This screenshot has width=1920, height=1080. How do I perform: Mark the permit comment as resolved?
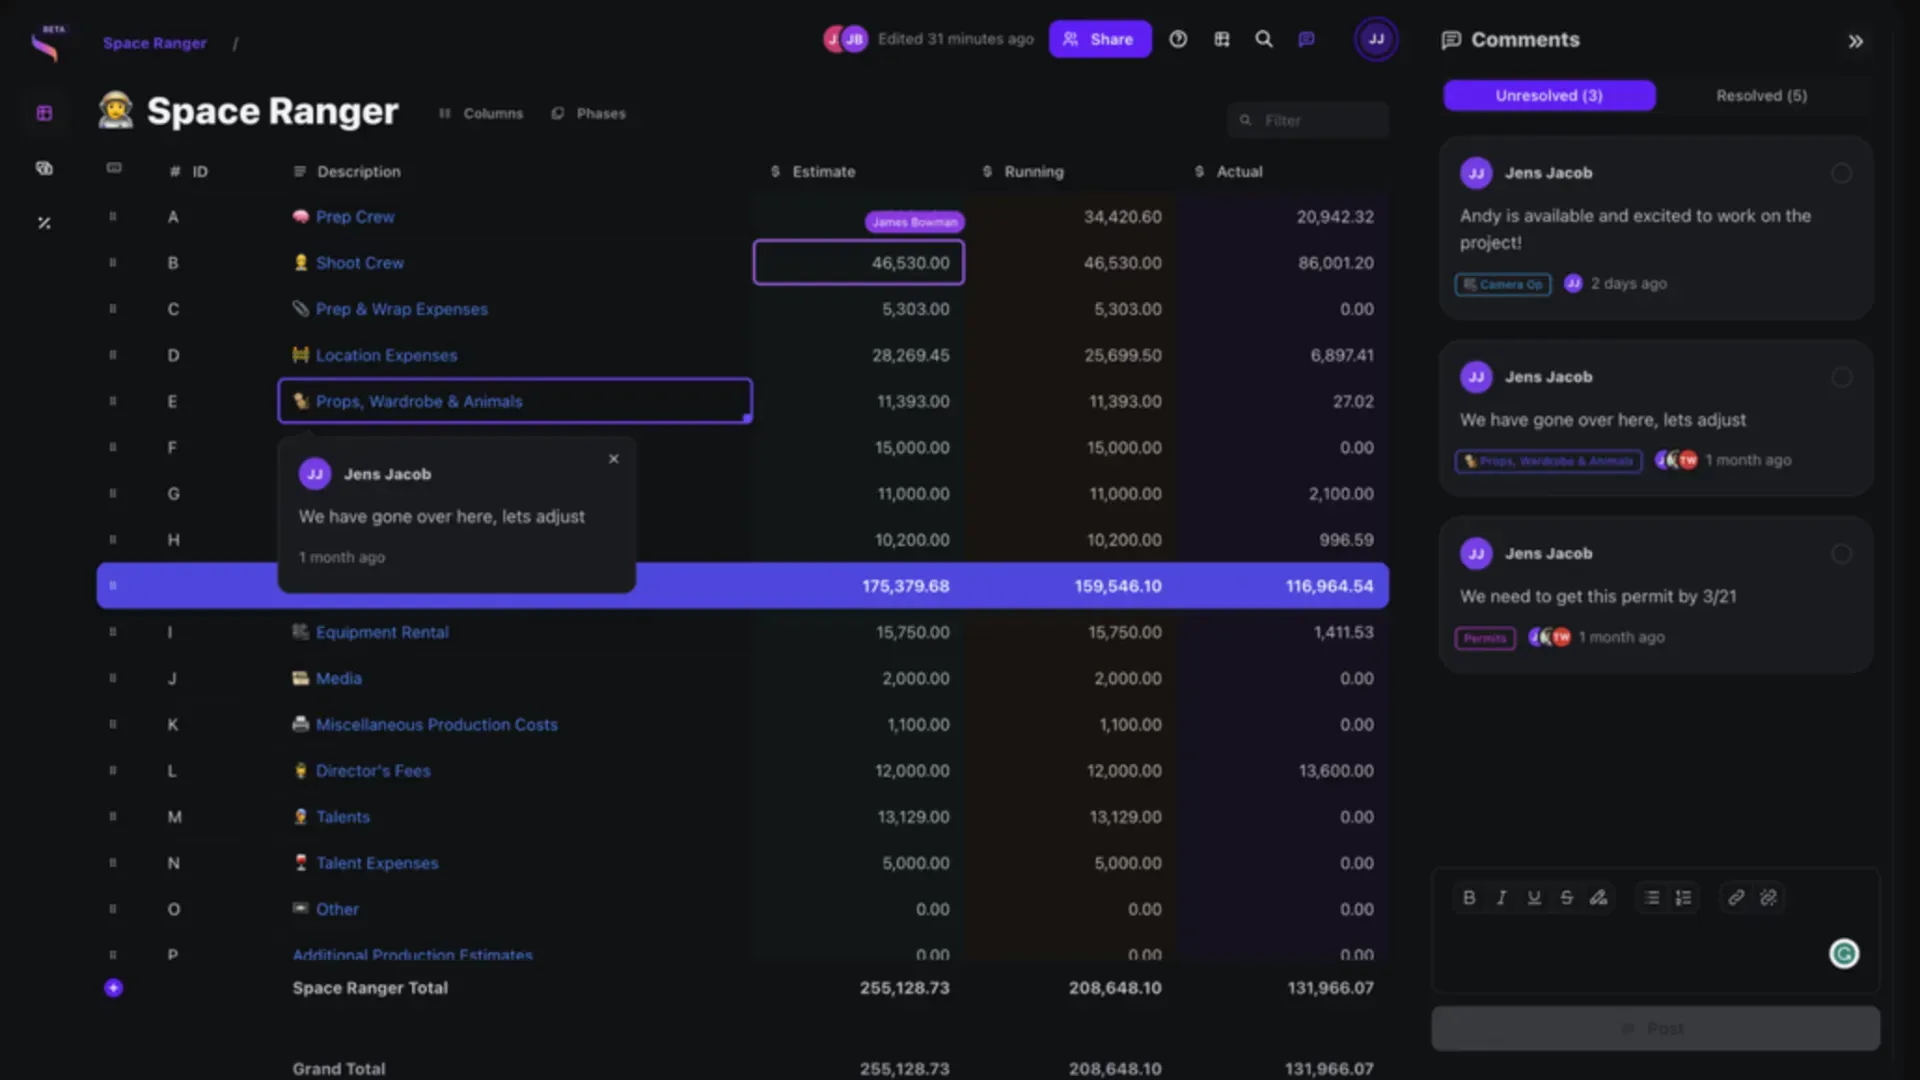(x=1841, y=554)
